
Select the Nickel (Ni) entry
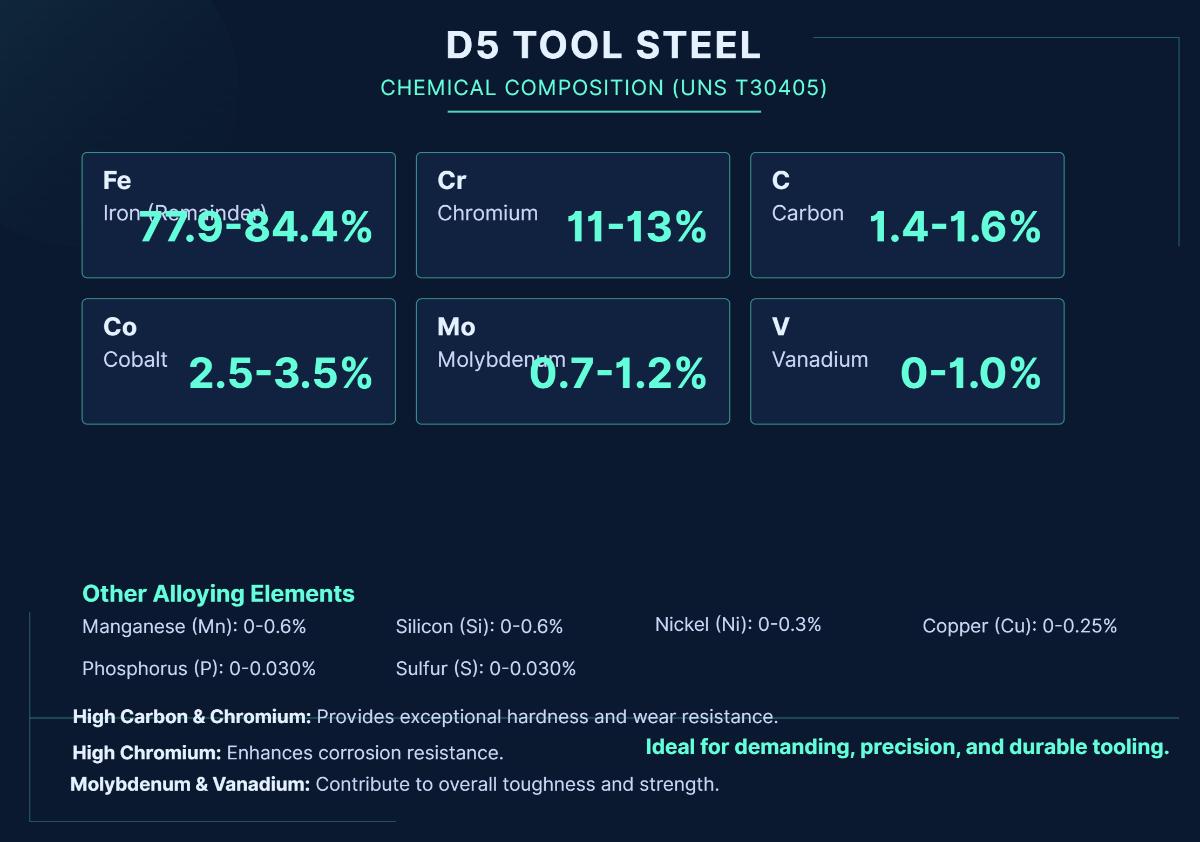tap(737, 624)
